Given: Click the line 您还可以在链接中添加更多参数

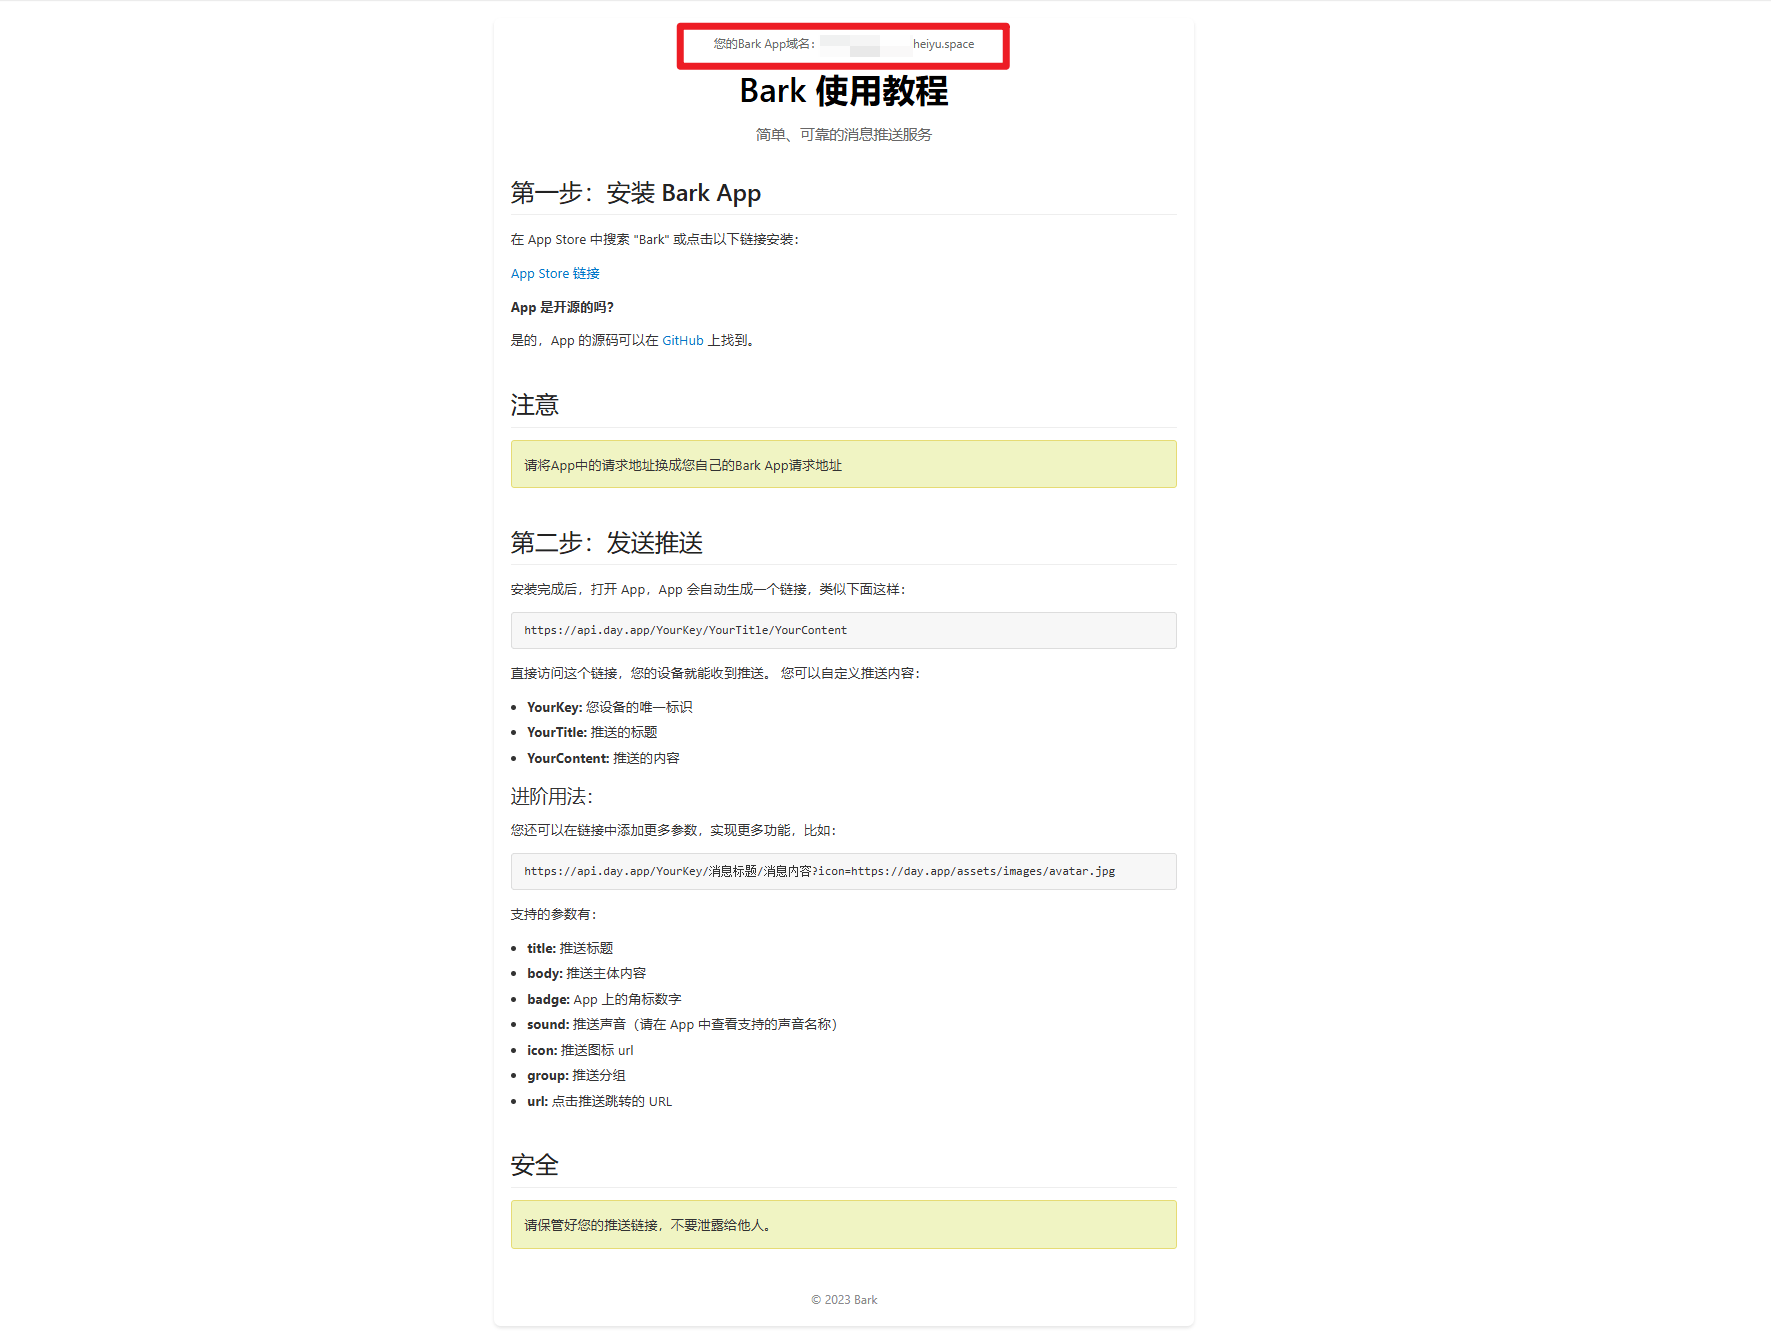Looking at the screenshot, I should pos(674,831).
